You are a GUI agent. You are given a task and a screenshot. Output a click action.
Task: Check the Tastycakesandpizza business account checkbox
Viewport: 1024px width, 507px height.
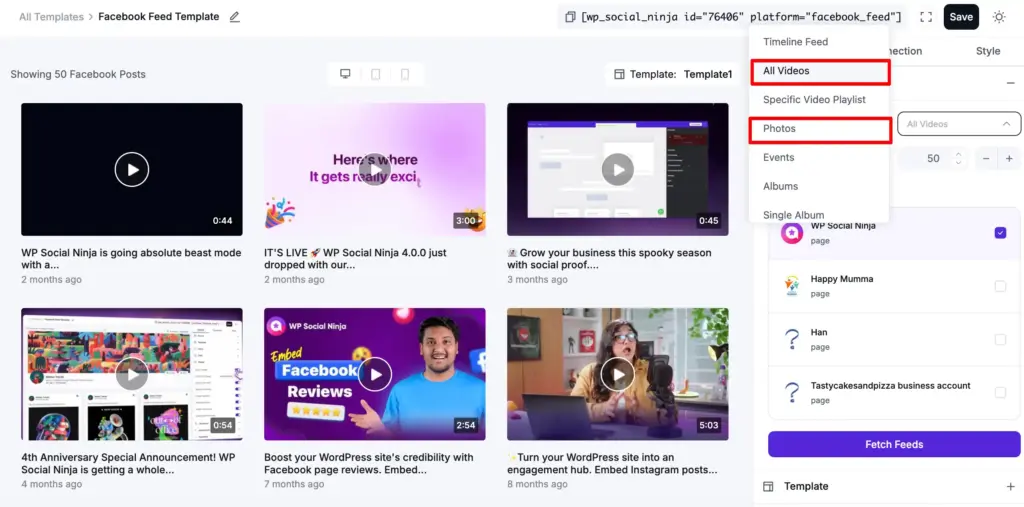click(x=1000, y=393)
